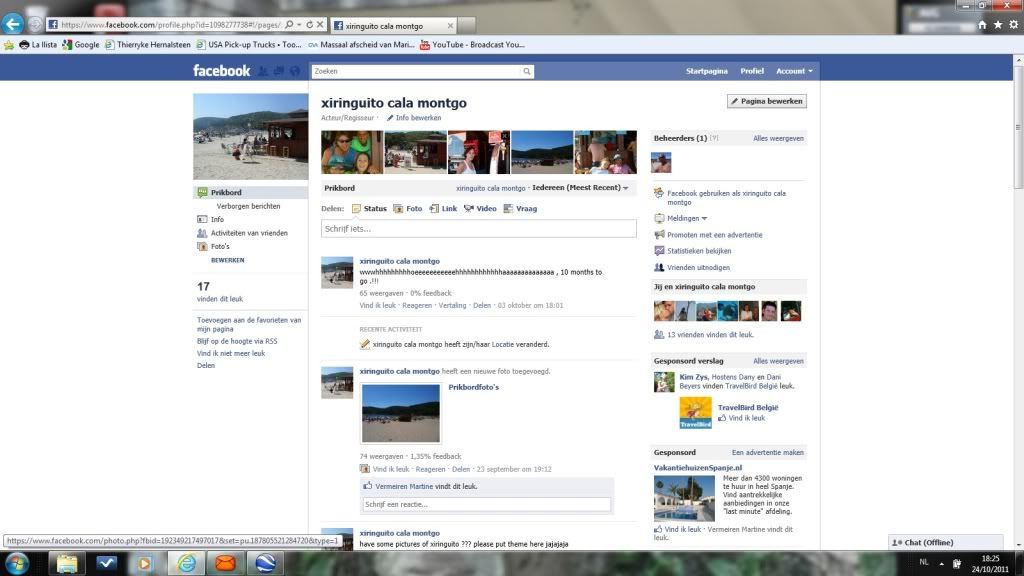Open the VakantiehuizenSpanje.nl ad link

(697, 468)
